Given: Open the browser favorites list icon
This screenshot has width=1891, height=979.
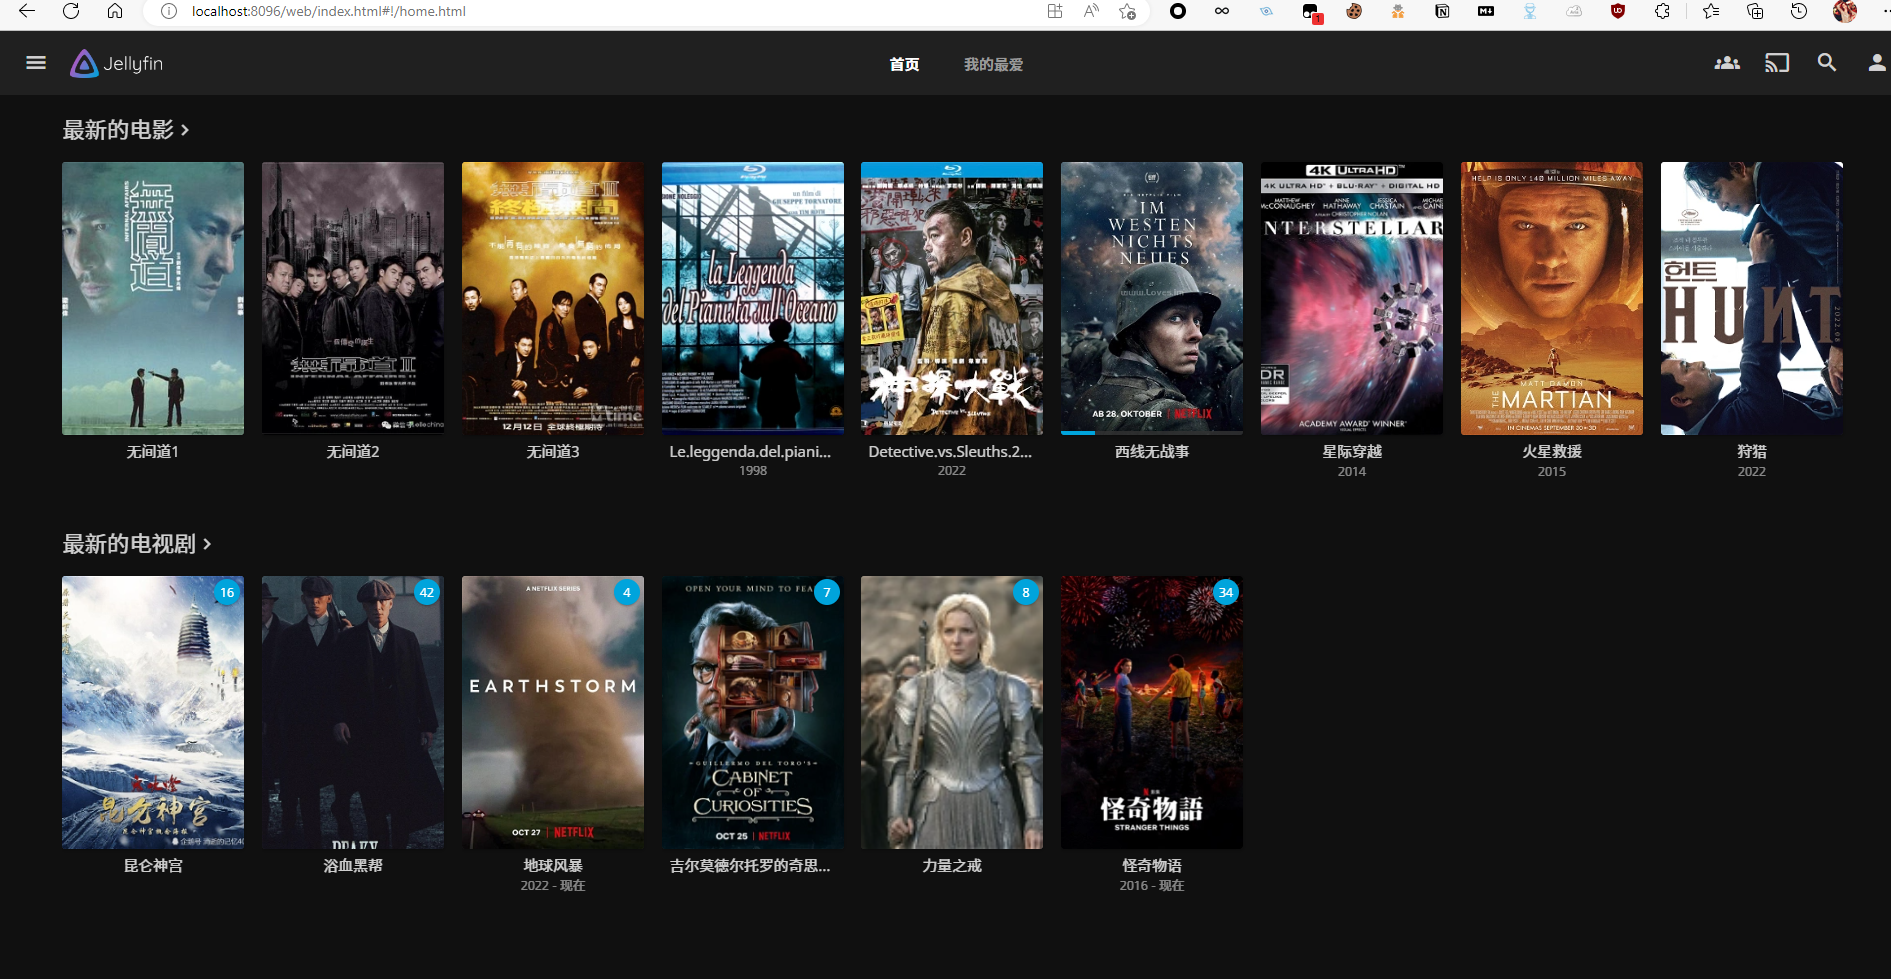Looking at the screenshot, I should click(1711, 11).
